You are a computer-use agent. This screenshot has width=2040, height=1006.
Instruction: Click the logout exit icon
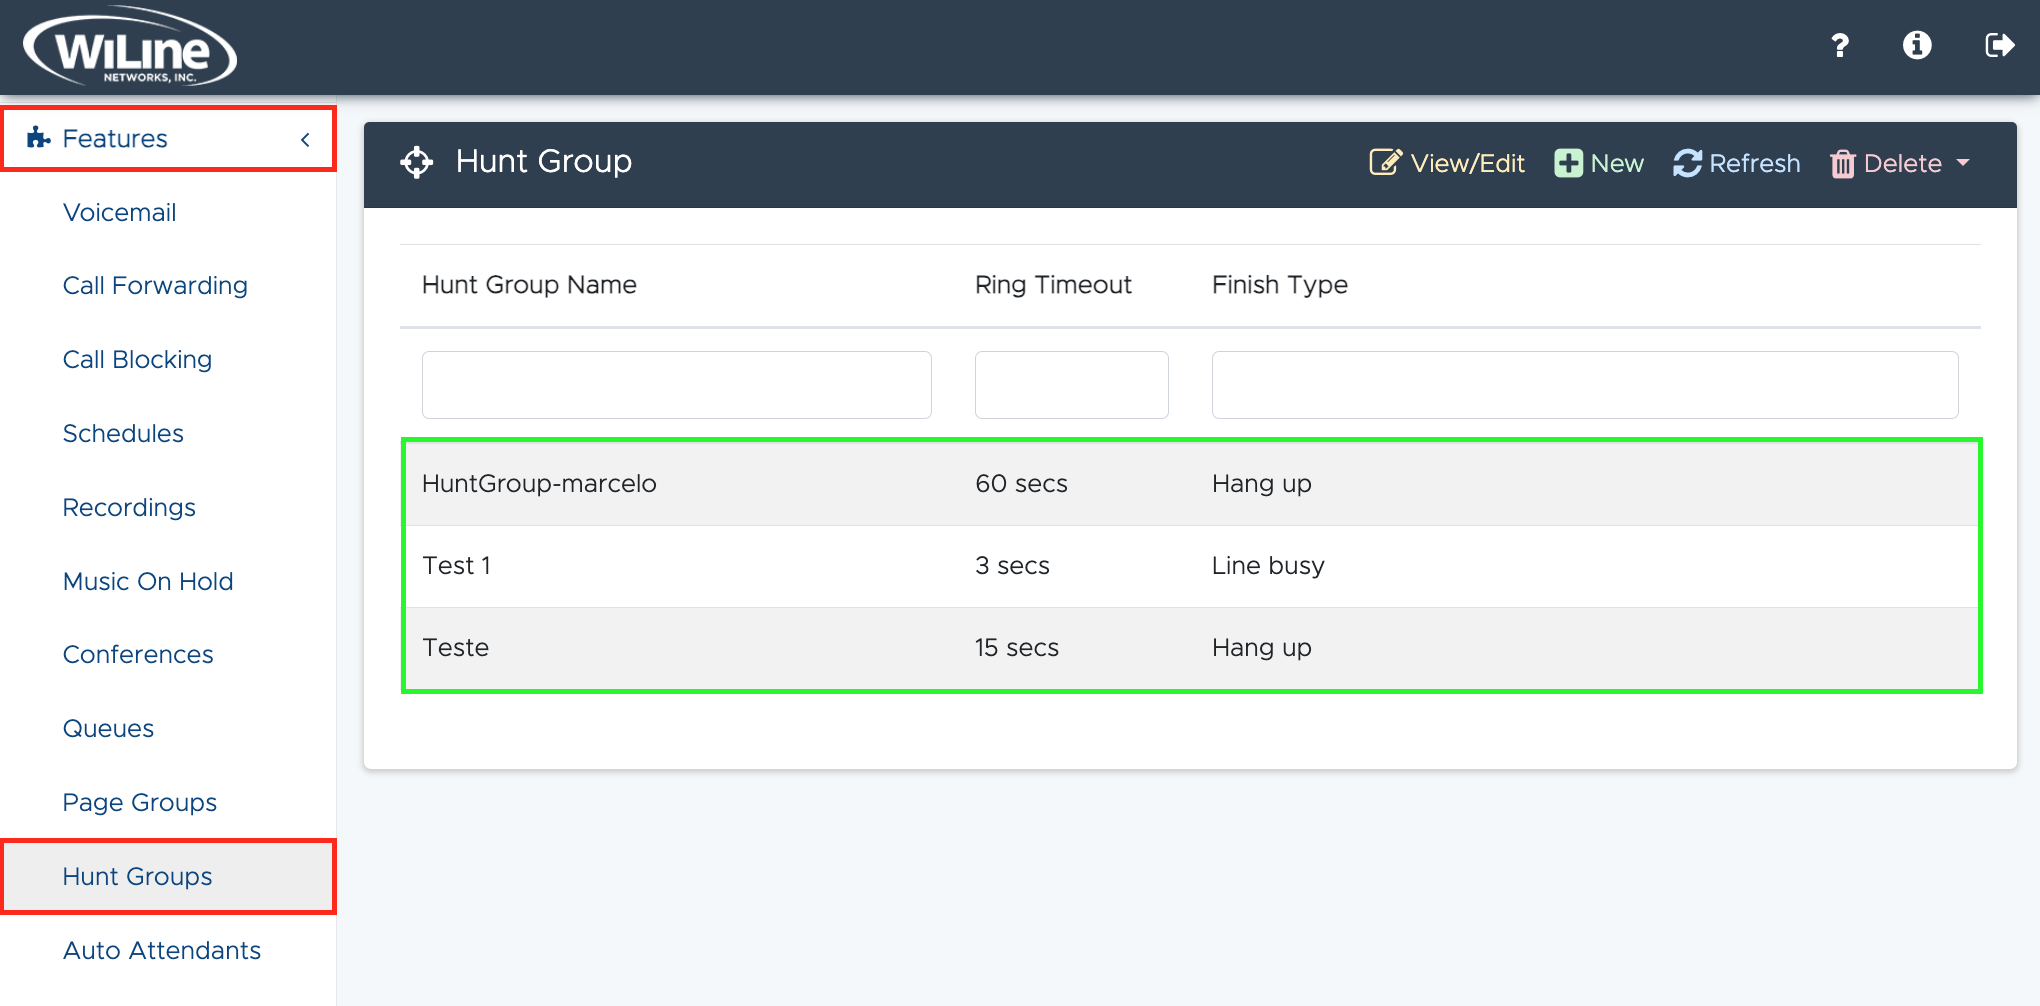click(x=1998, y=45)
